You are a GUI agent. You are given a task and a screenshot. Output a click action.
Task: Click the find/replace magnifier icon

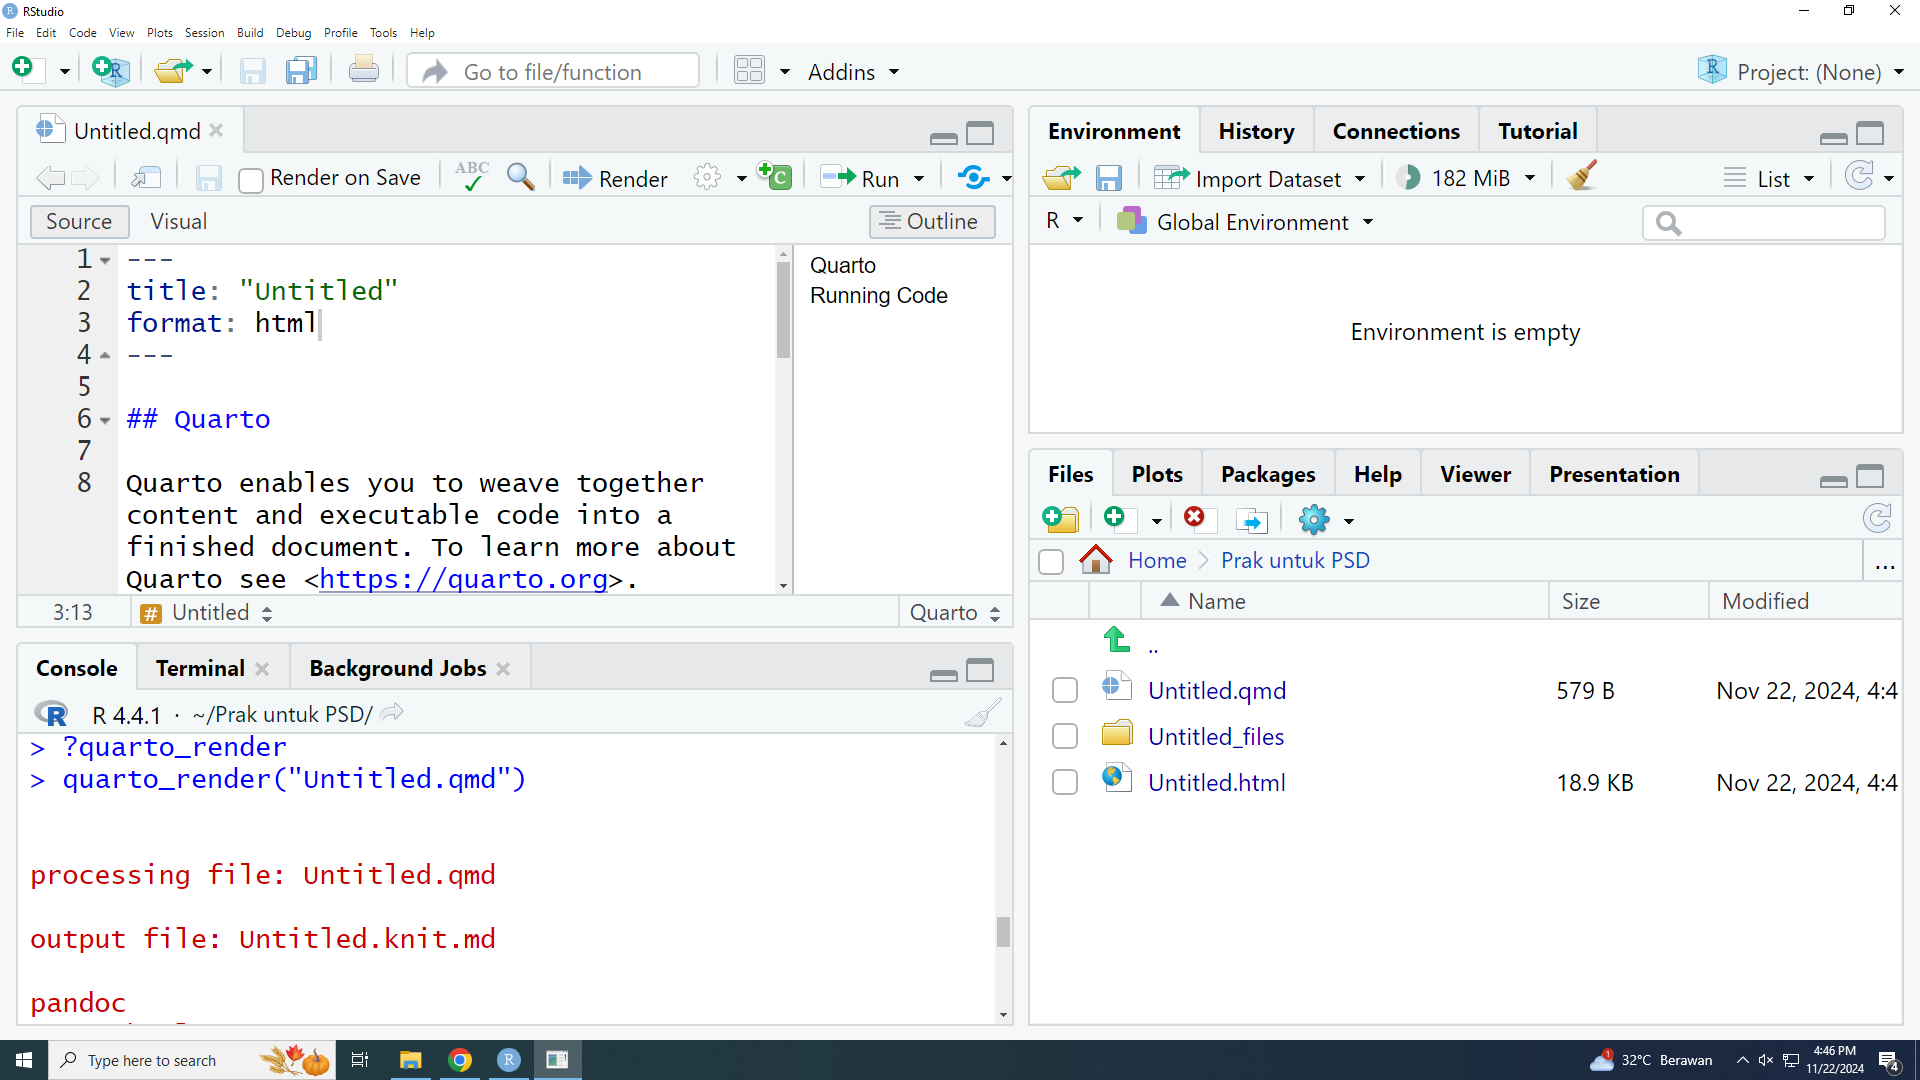[520, 177]
